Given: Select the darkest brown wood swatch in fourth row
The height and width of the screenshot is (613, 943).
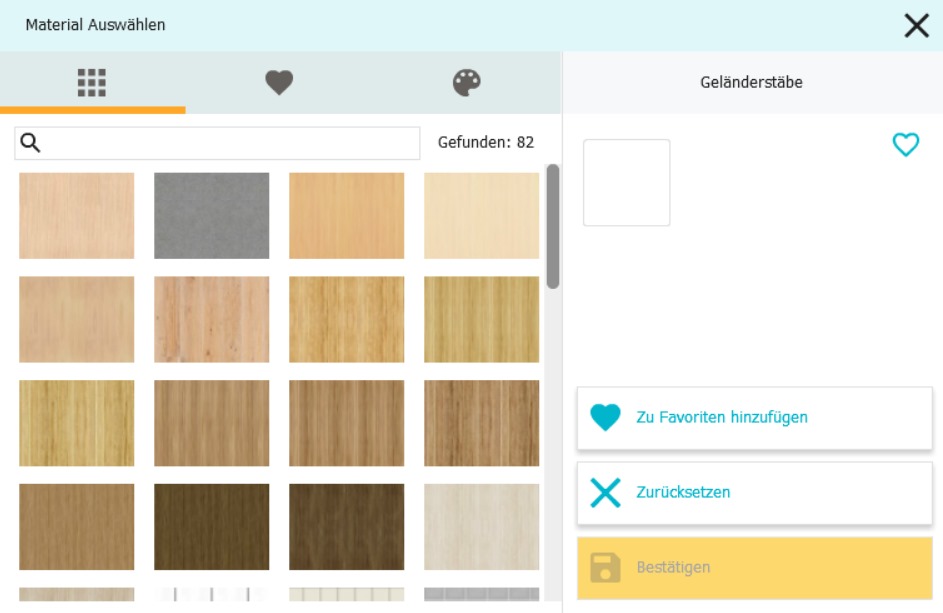Looking at the screenshot, I should tap(346, 527).
